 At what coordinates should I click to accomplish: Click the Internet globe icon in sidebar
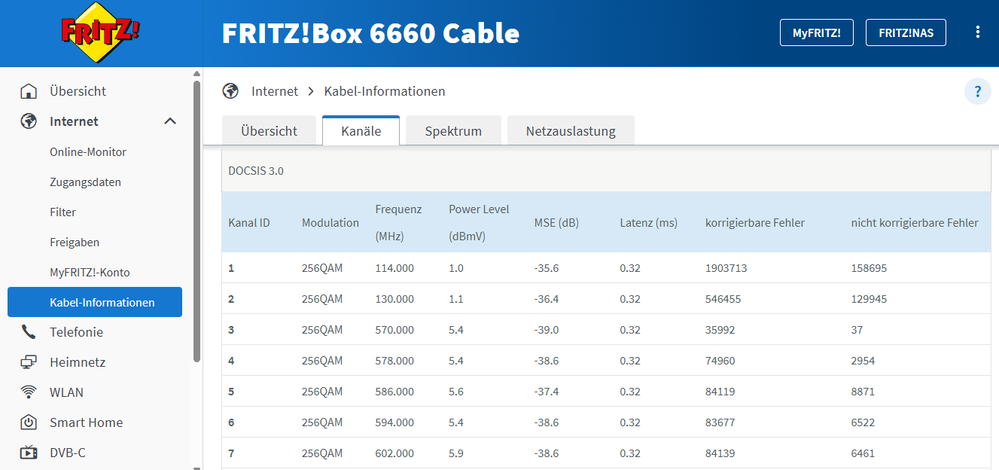pos(28,122)
